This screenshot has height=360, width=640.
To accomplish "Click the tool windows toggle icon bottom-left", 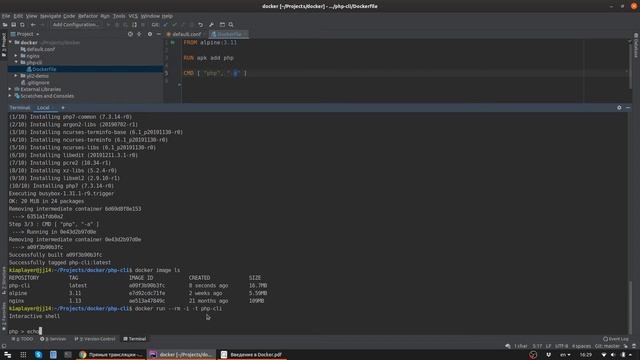I will pos(4,346).
